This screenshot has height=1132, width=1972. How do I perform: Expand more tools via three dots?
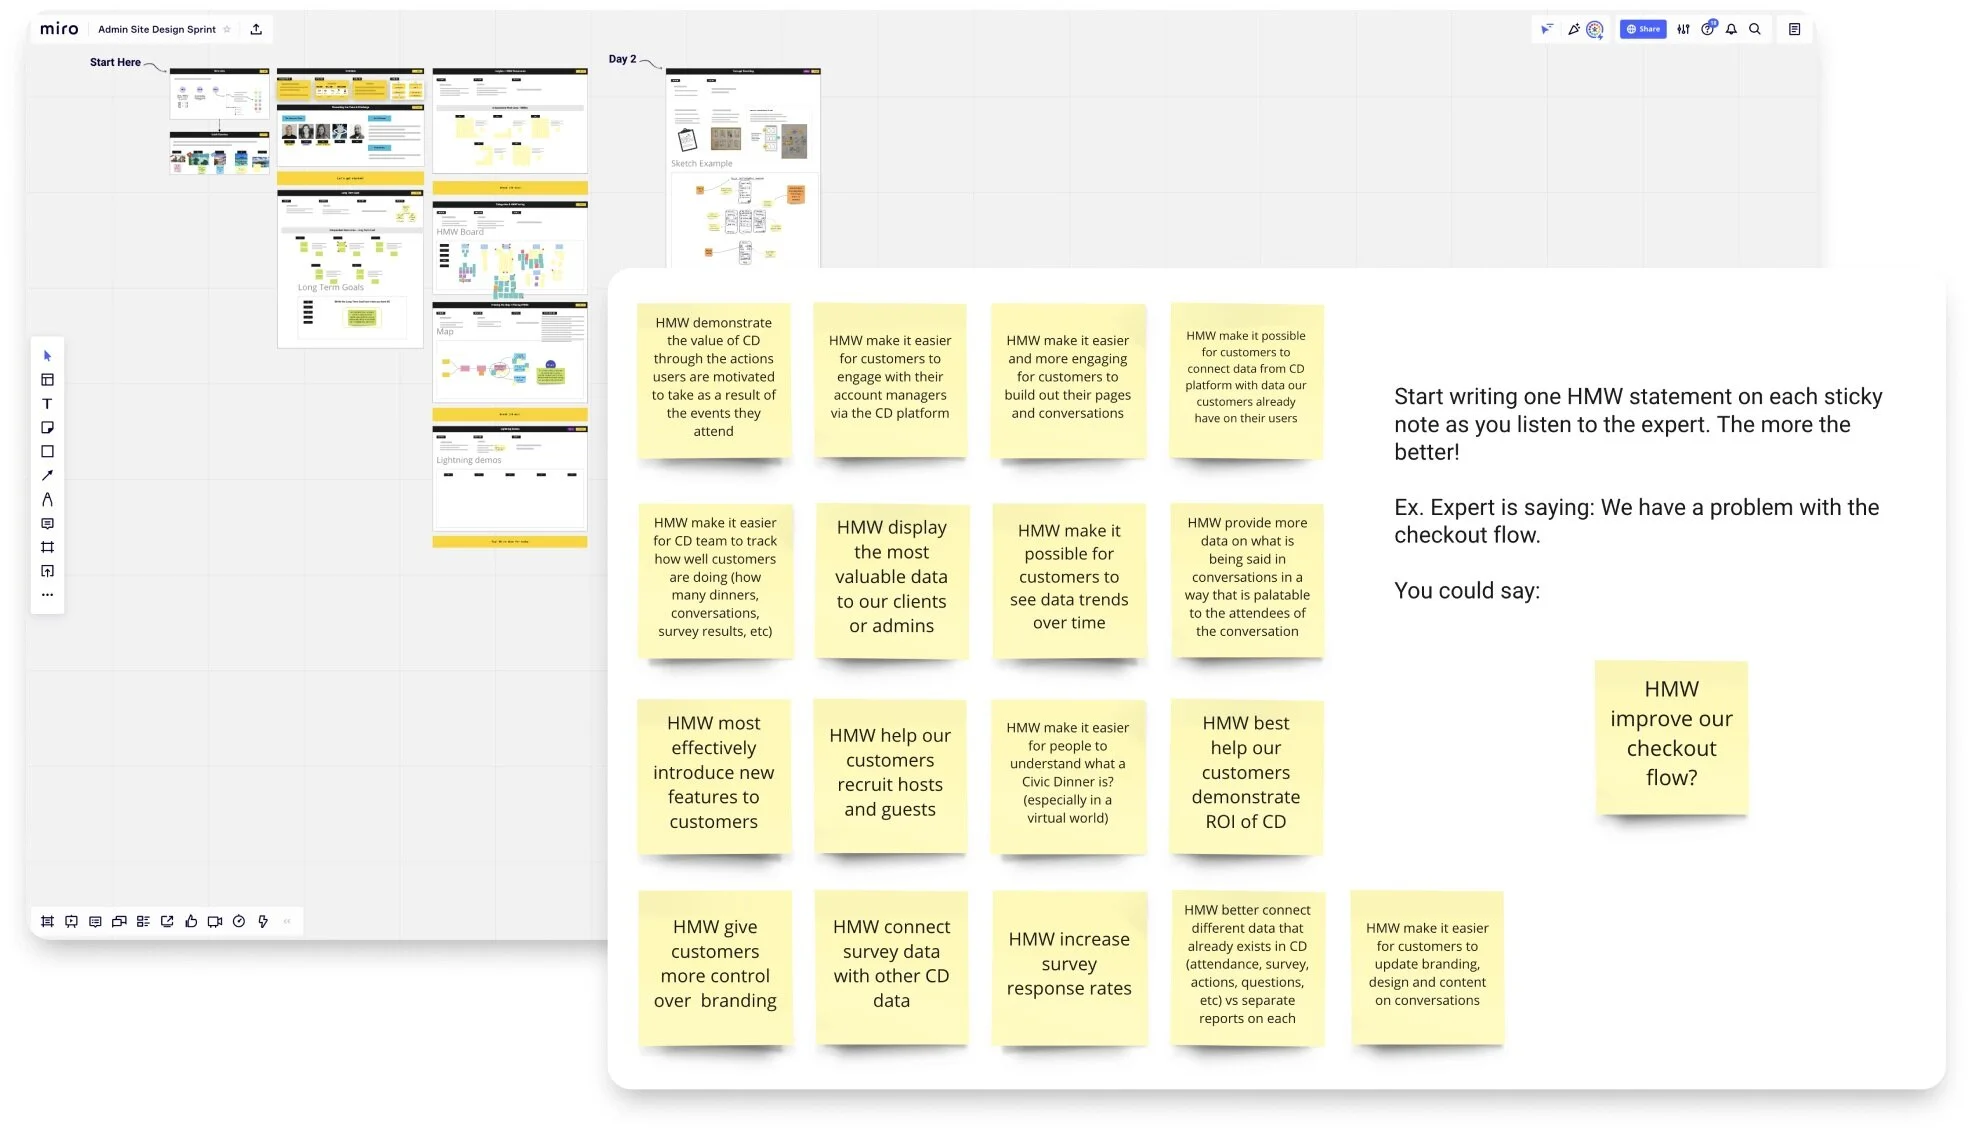click(x=47, y=595)
